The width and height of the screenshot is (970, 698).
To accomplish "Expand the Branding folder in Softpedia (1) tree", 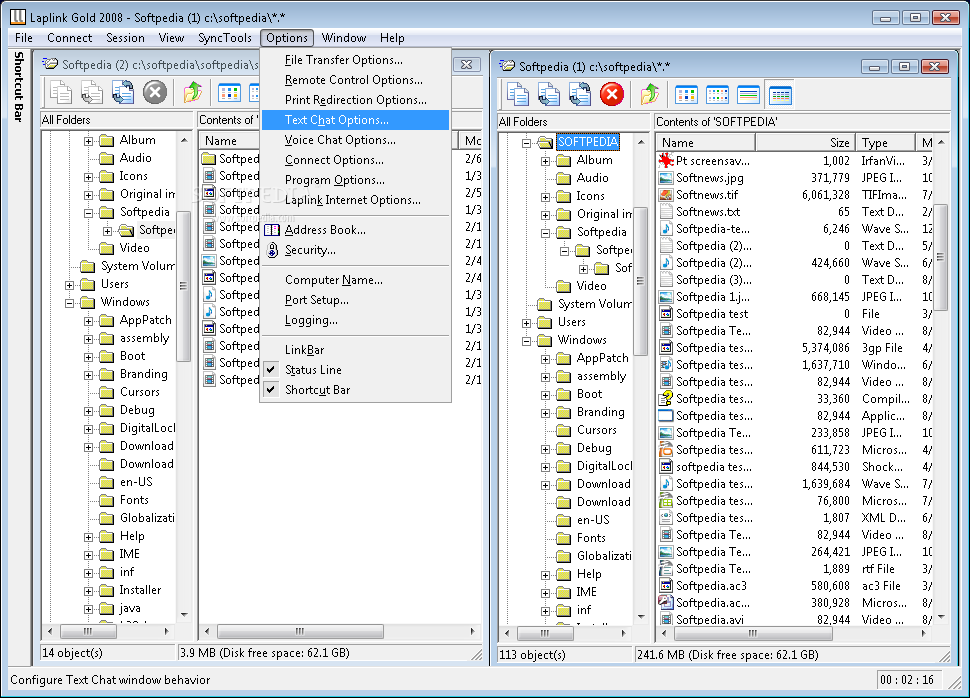I will [545, 413].
